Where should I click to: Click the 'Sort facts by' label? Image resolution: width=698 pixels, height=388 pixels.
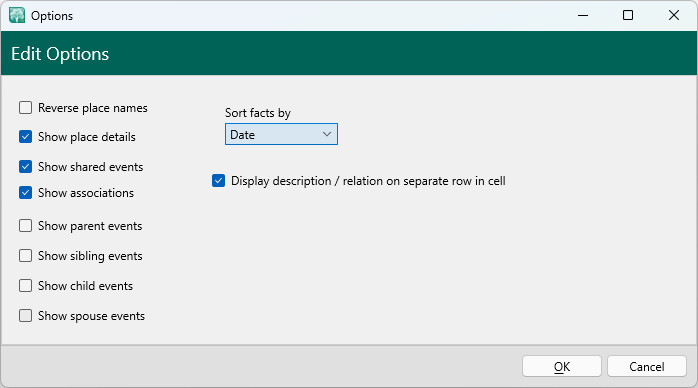tap(258, 113)
